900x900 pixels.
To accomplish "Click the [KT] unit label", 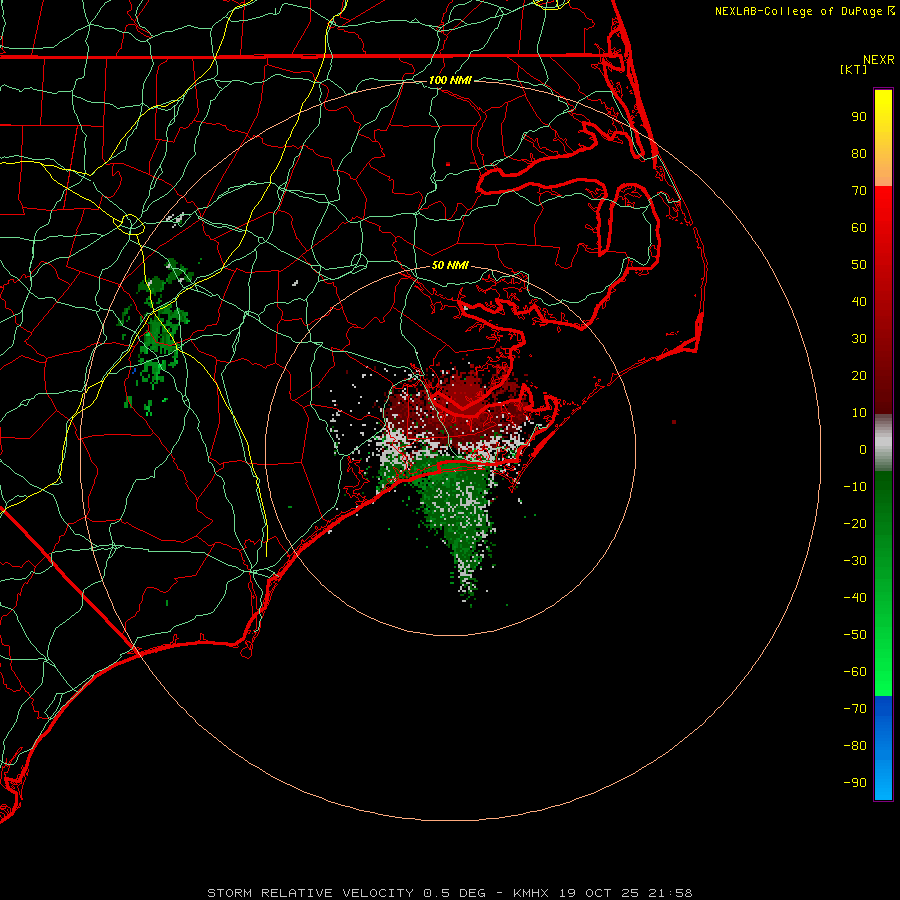I will 854,69.
